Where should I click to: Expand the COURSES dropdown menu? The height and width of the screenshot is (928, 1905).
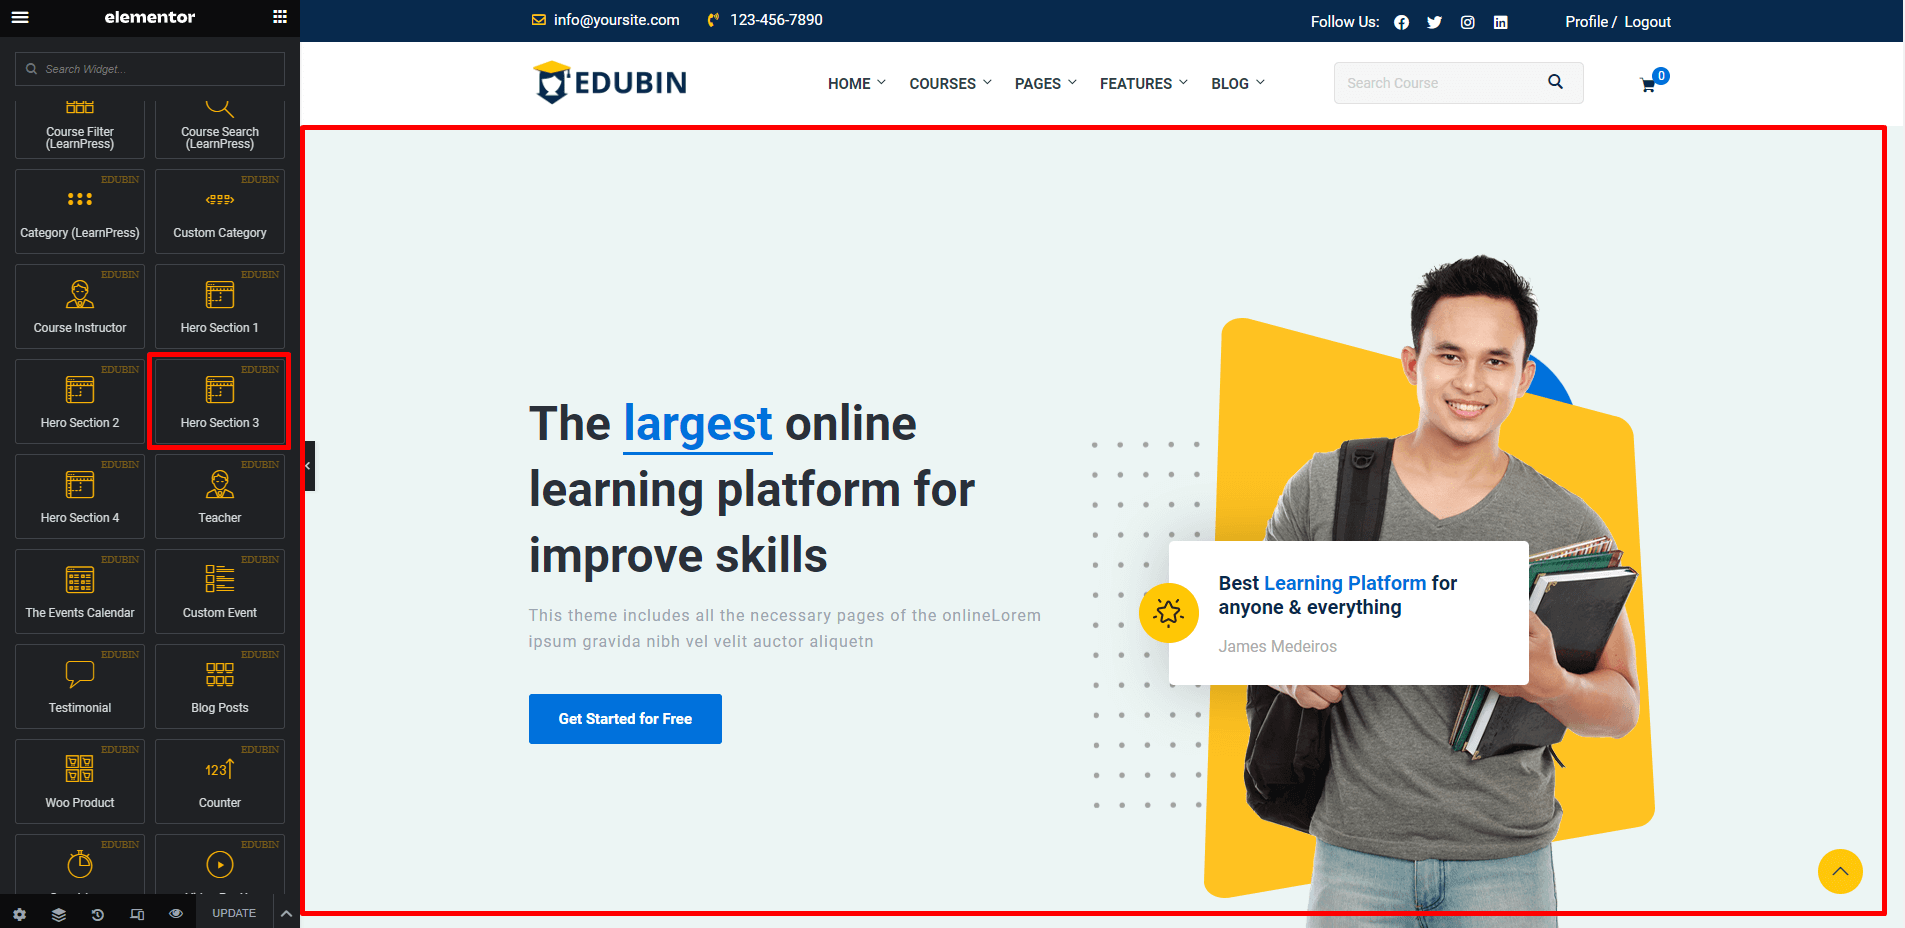coord(950,84)
